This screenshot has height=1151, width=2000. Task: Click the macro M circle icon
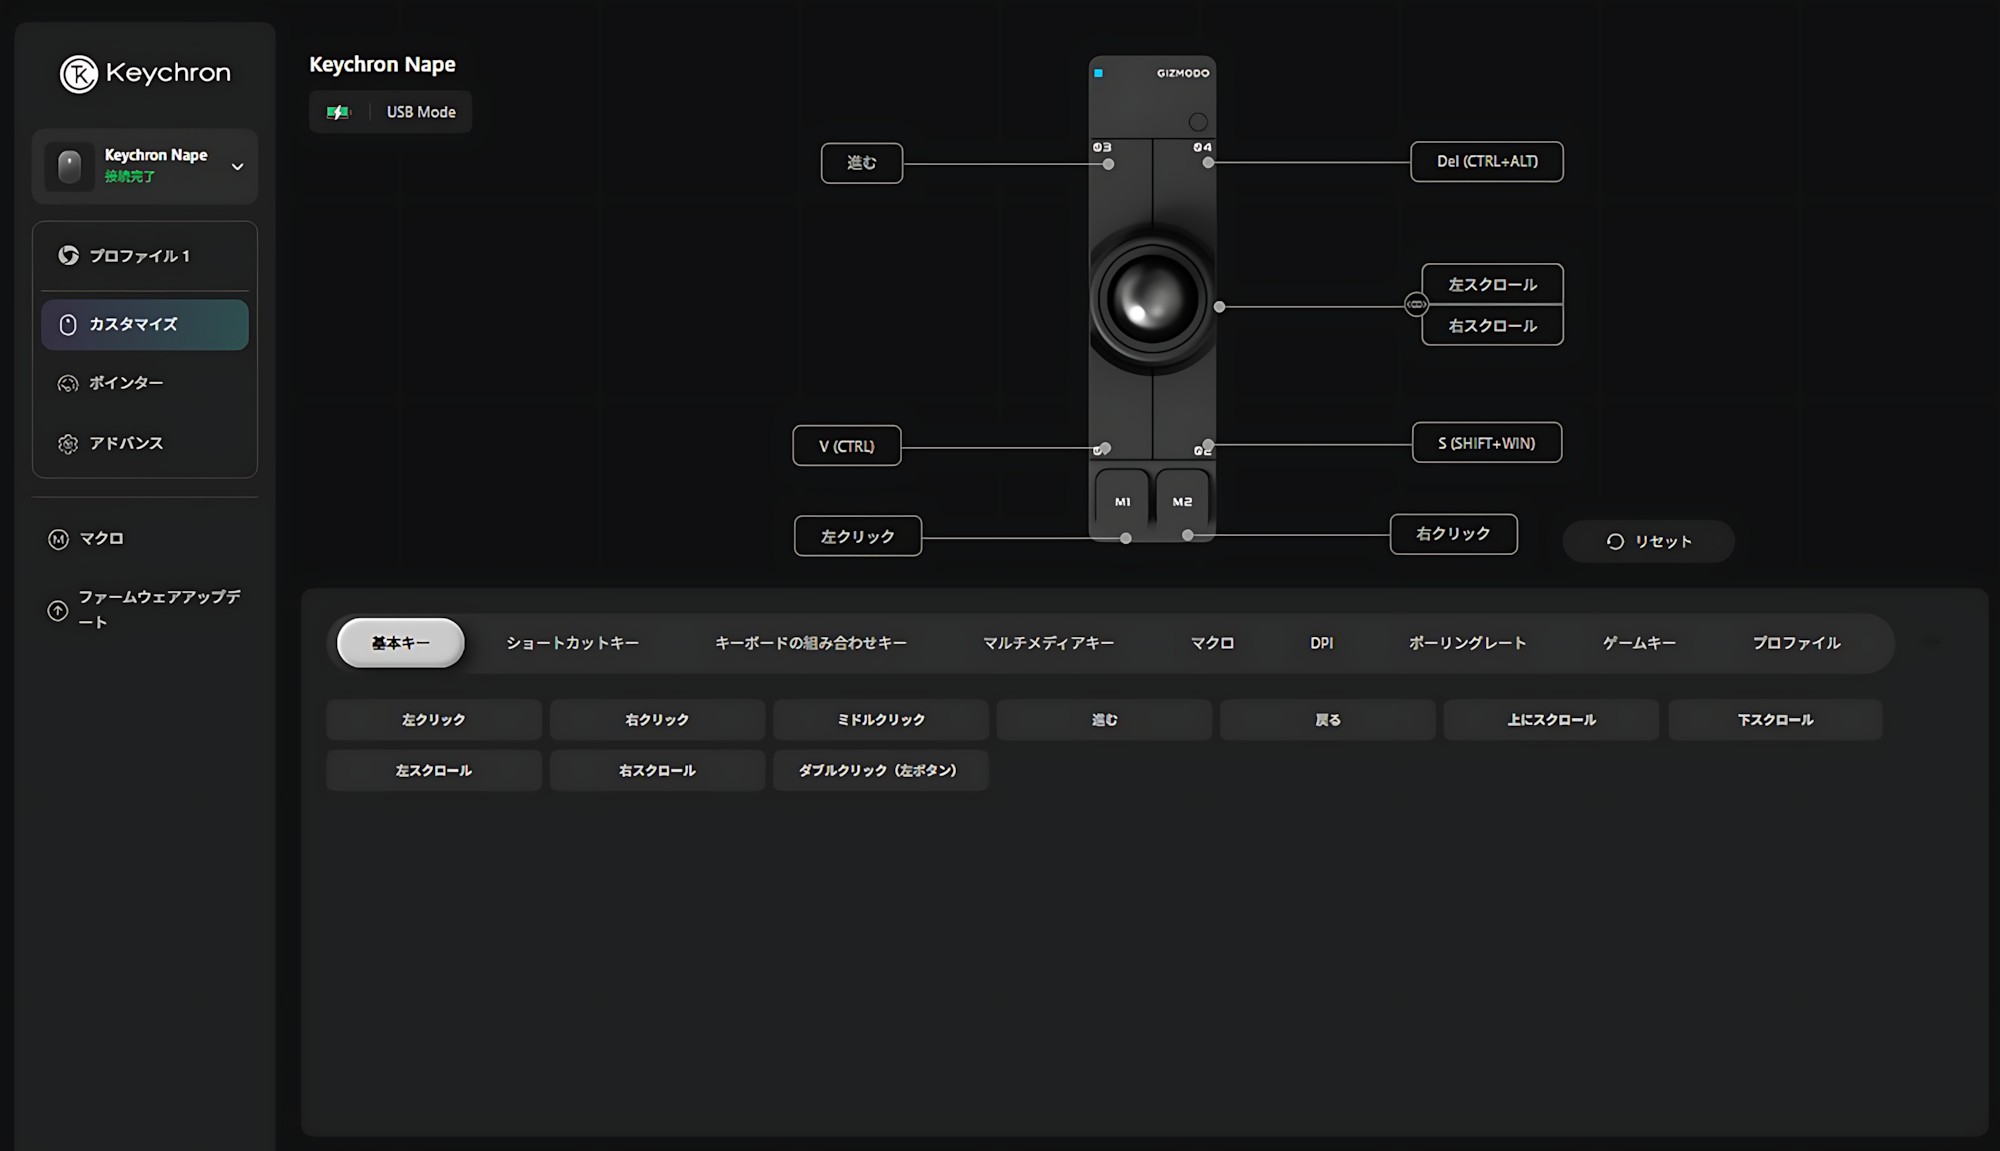58,539
